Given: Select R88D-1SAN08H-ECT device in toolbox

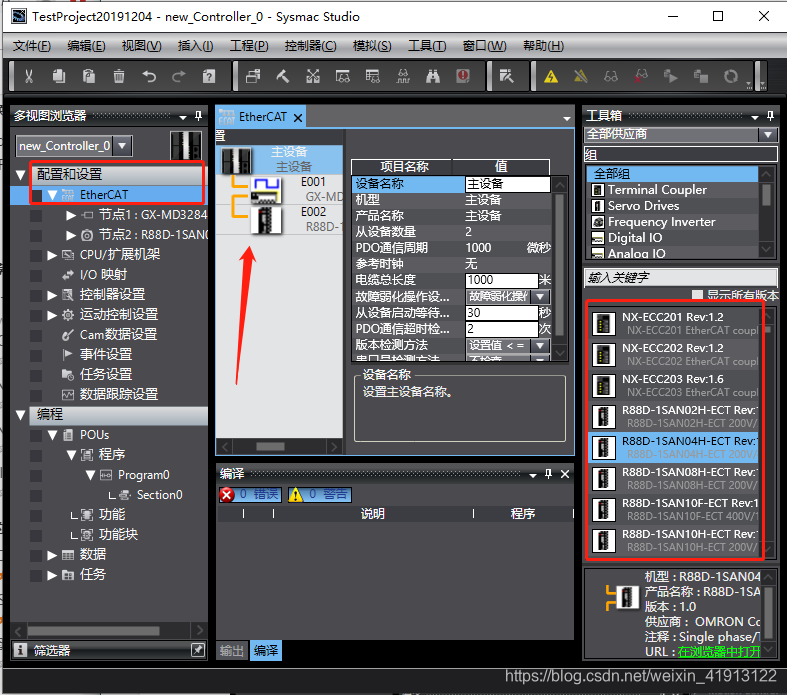Looking at the screenshot, I should (x=674, y=479).
